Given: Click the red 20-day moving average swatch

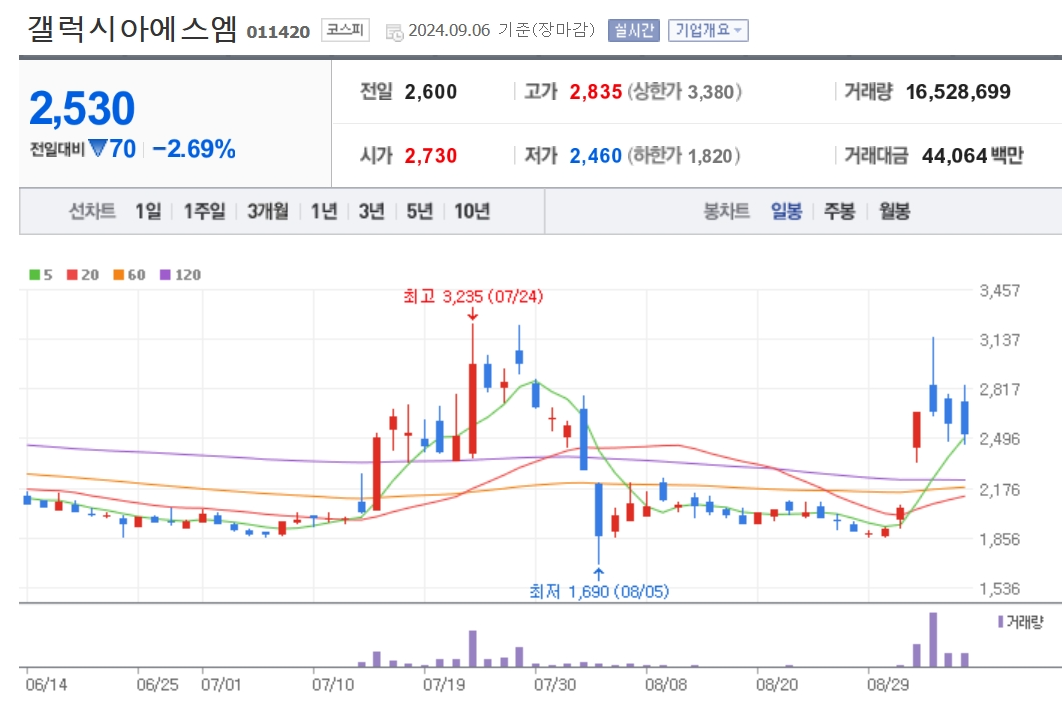Looking at the screenshot, I should coord(72,274).
